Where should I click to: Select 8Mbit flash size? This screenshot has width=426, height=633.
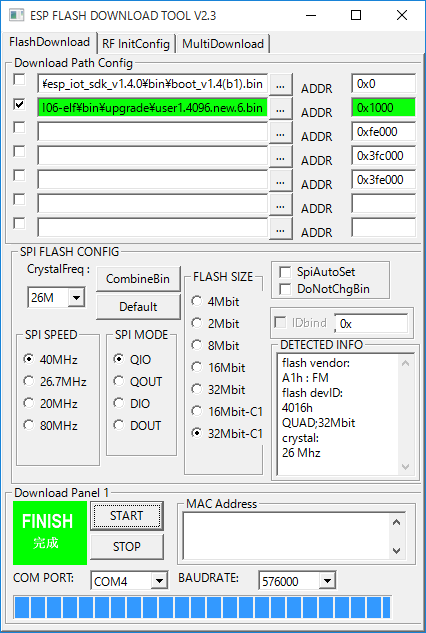[197, 345]
